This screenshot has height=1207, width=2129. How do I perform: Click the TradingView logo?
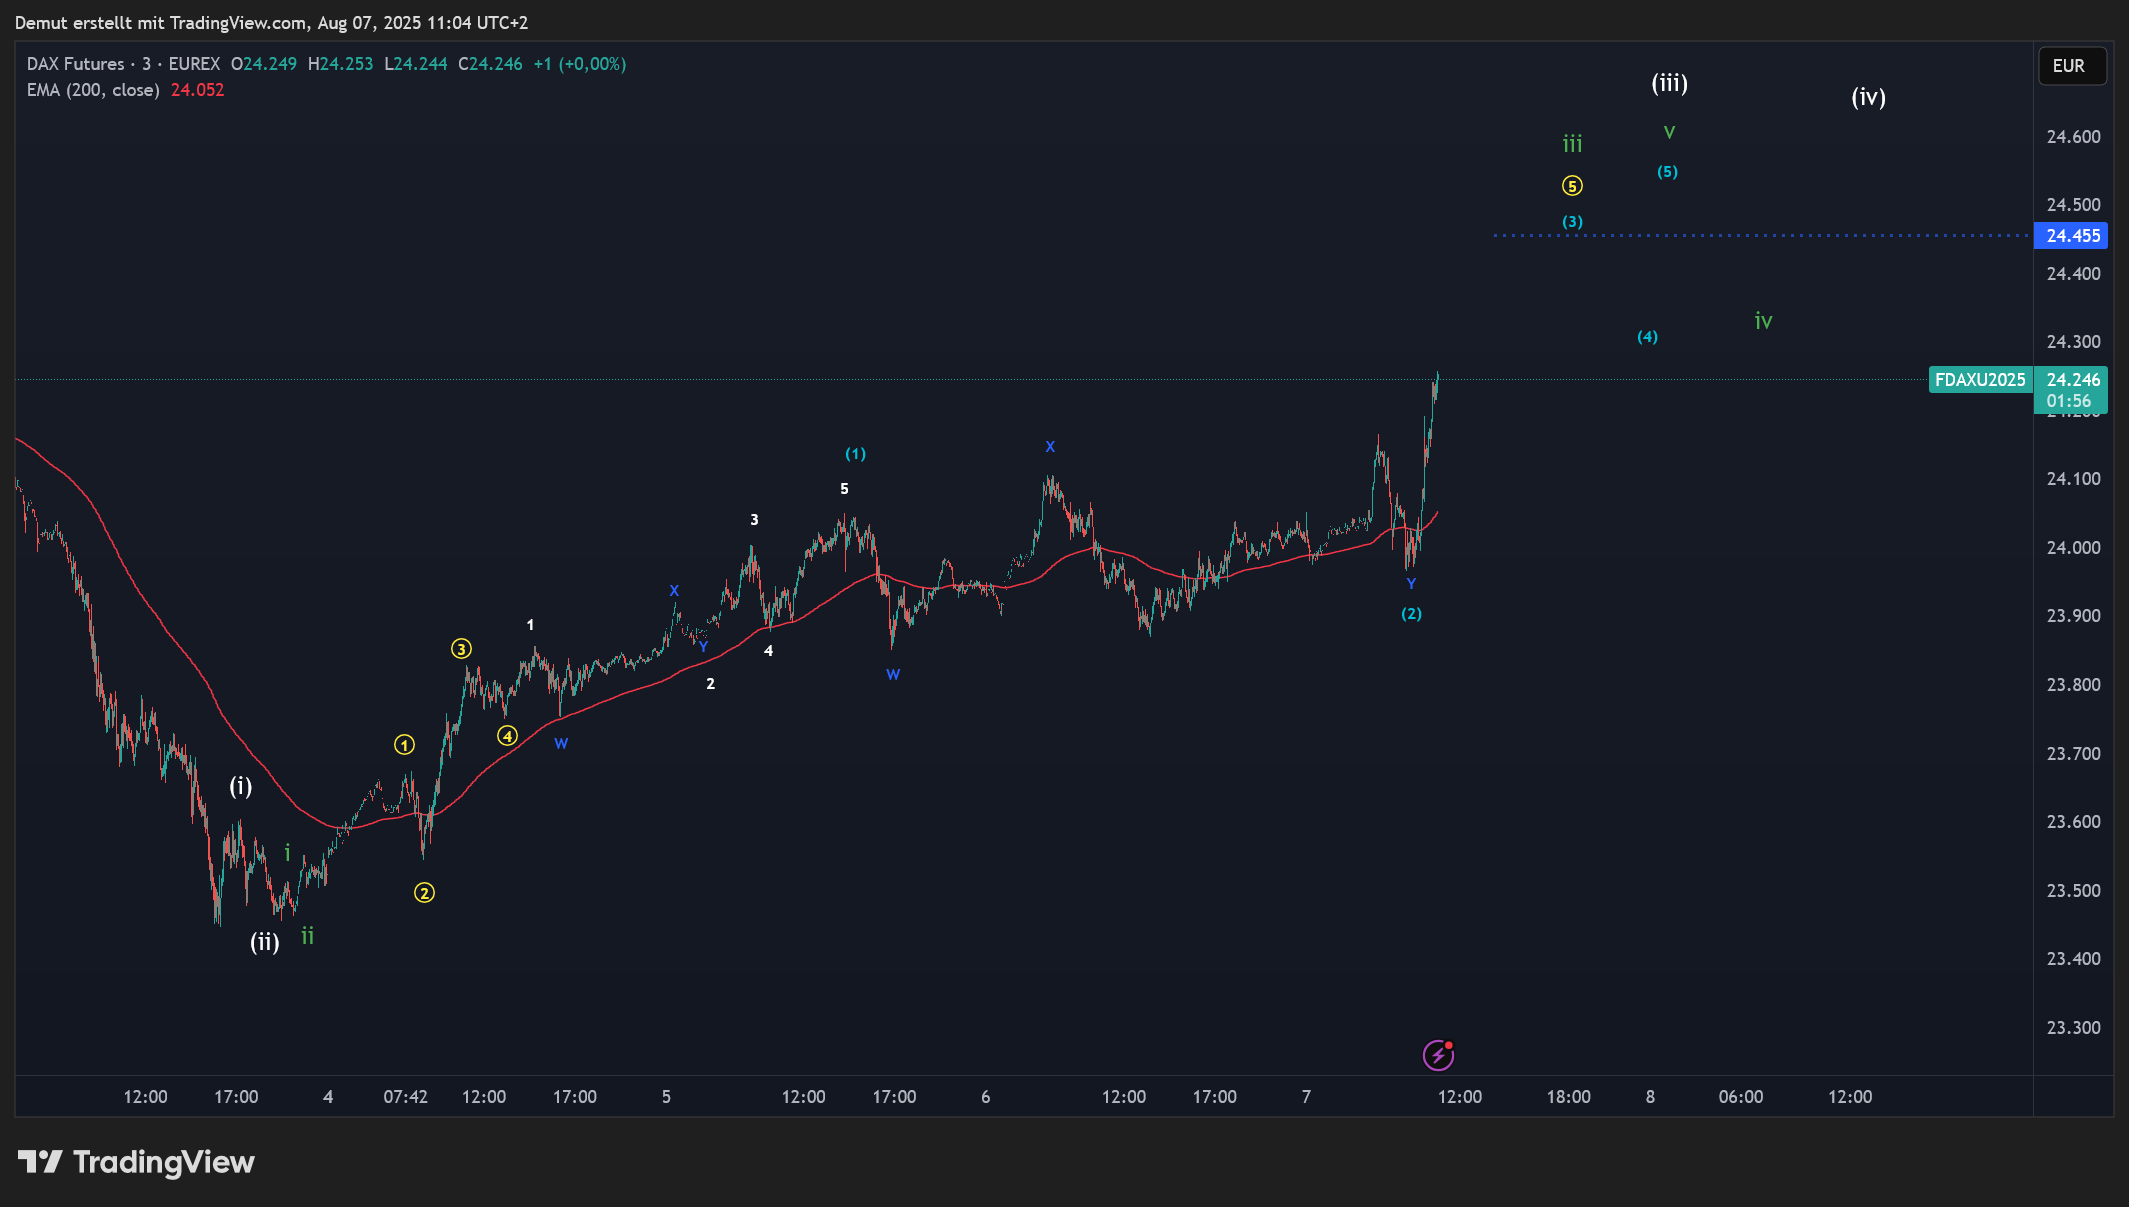coord(136,1162)
